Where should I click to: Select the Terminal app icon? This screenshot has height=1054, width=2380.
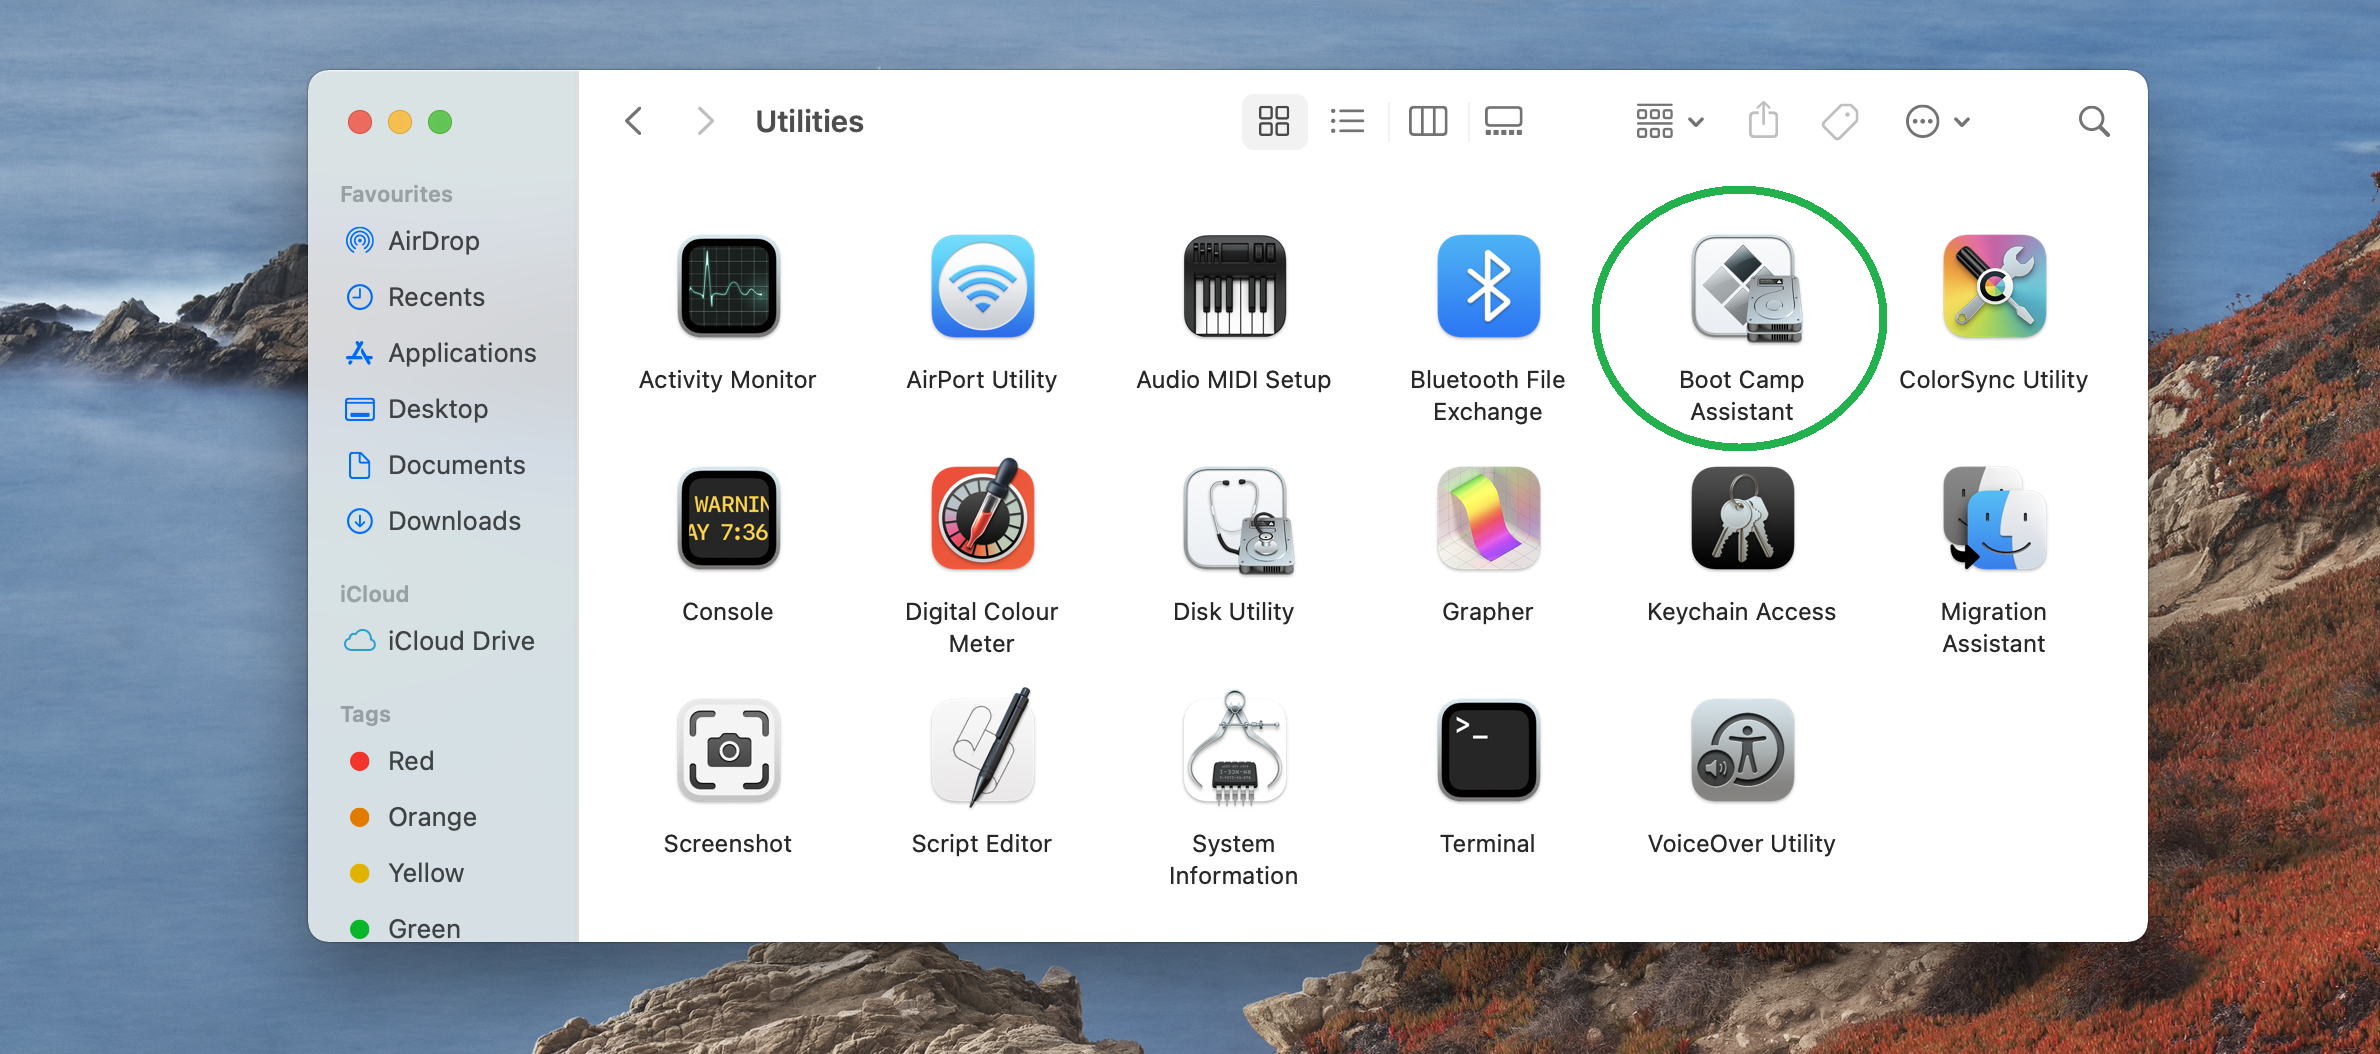pos(1488,751)
